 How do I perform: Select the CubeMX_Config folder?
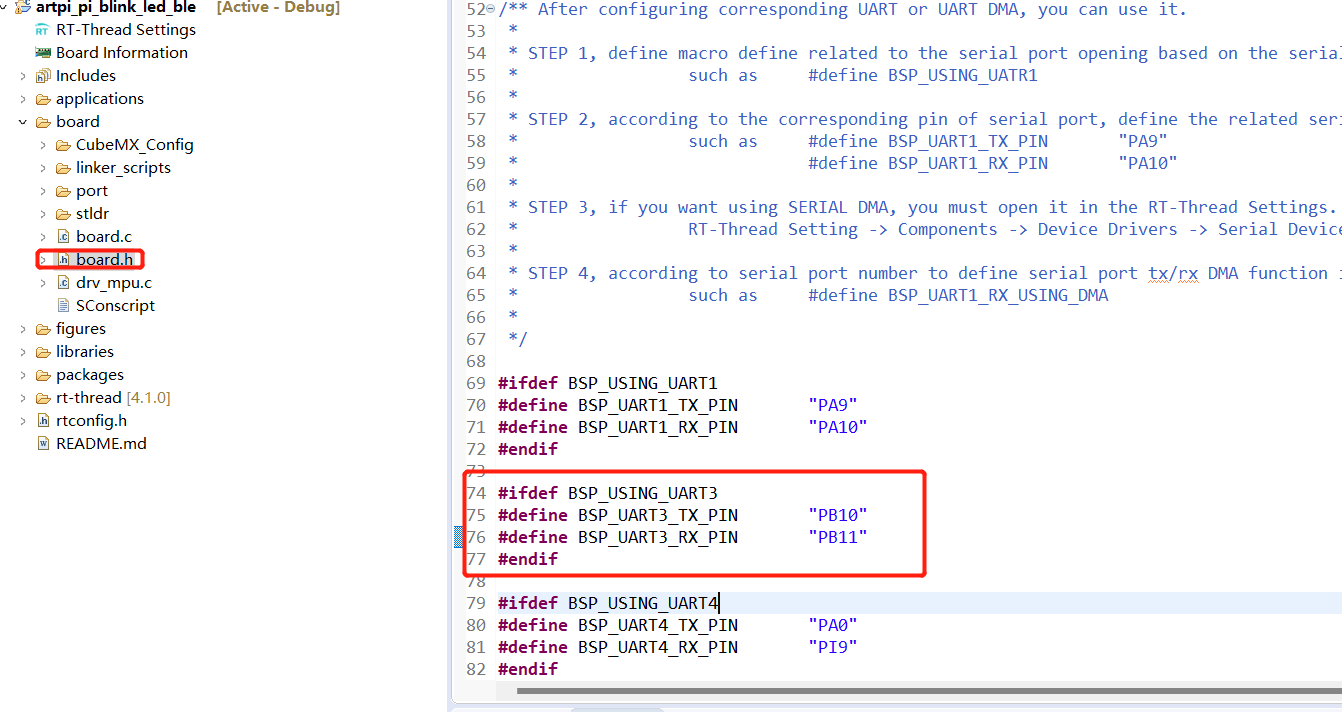[131, 144]
